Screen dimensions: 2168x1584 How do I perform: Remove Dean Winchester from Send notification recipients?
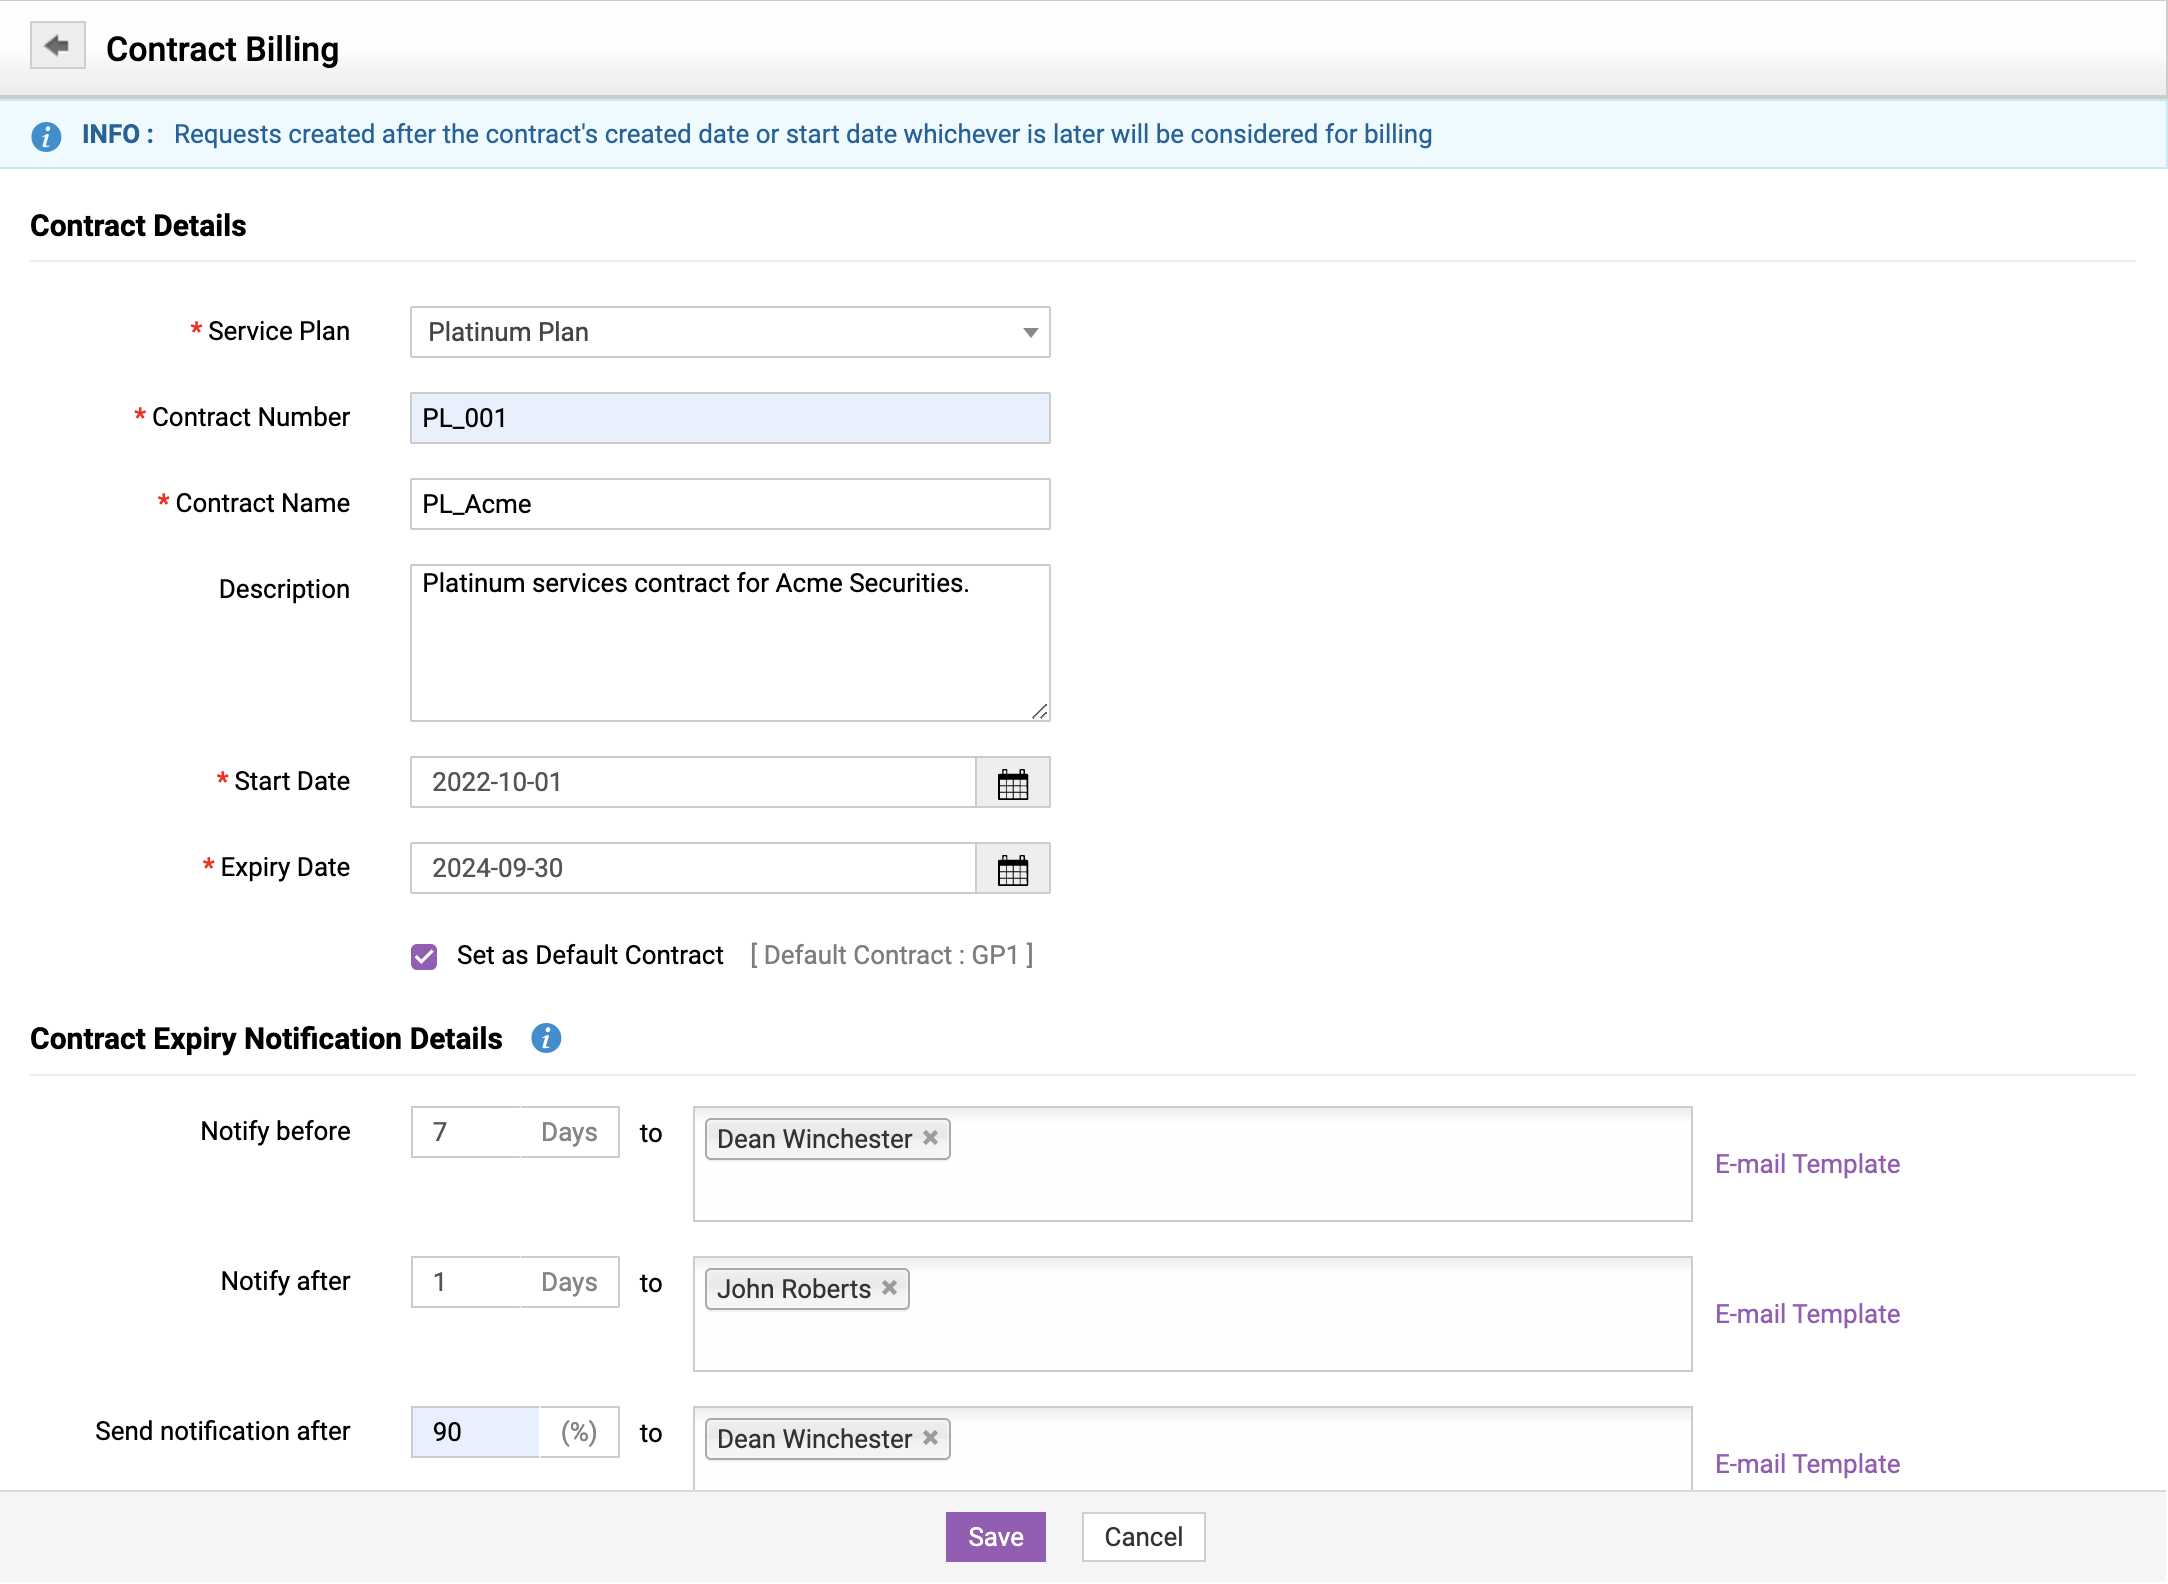(930, 1438)
